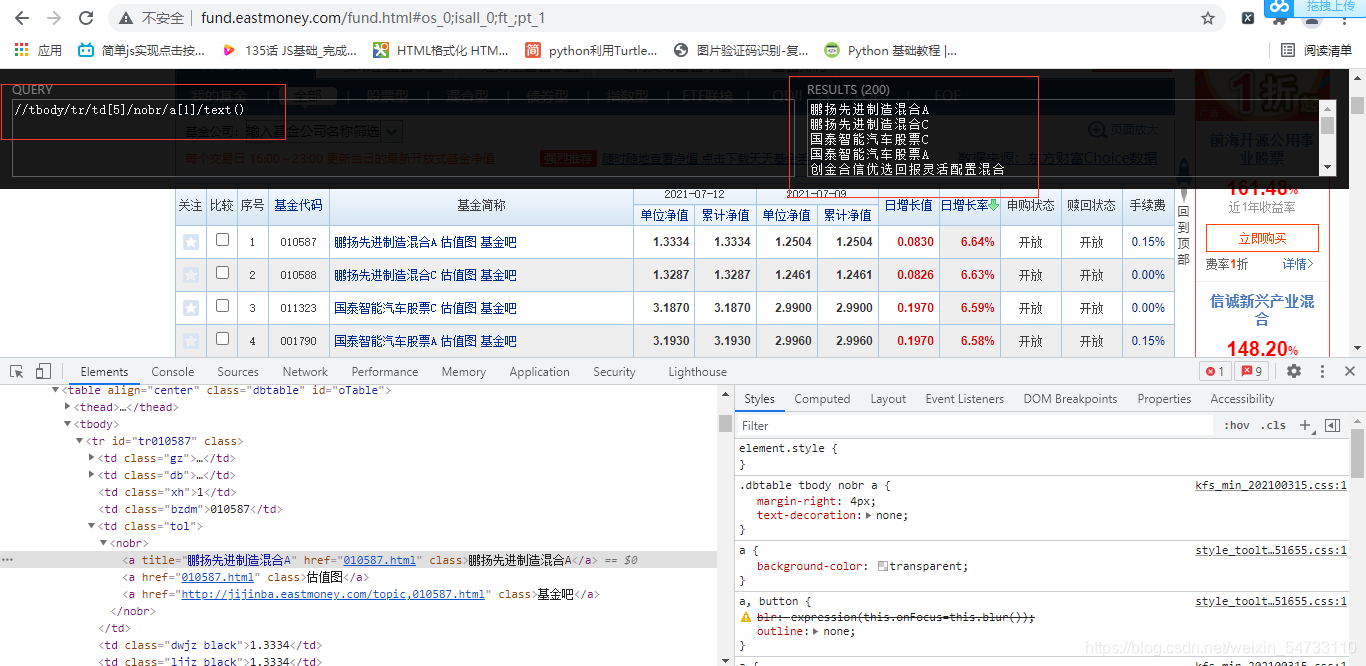
Task: Open DevTools three-dot customize menu
Action: (x=1322, y=371)
